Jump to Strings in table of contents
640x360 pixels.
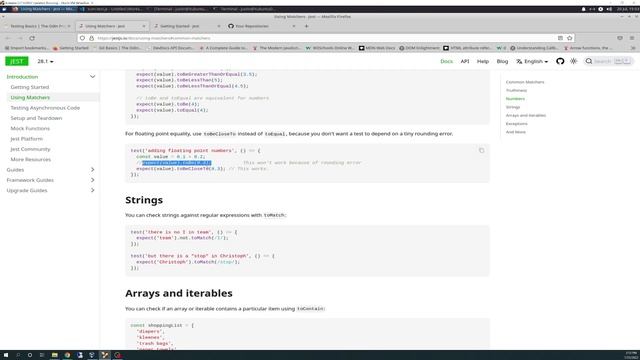[x=513, y=107]
